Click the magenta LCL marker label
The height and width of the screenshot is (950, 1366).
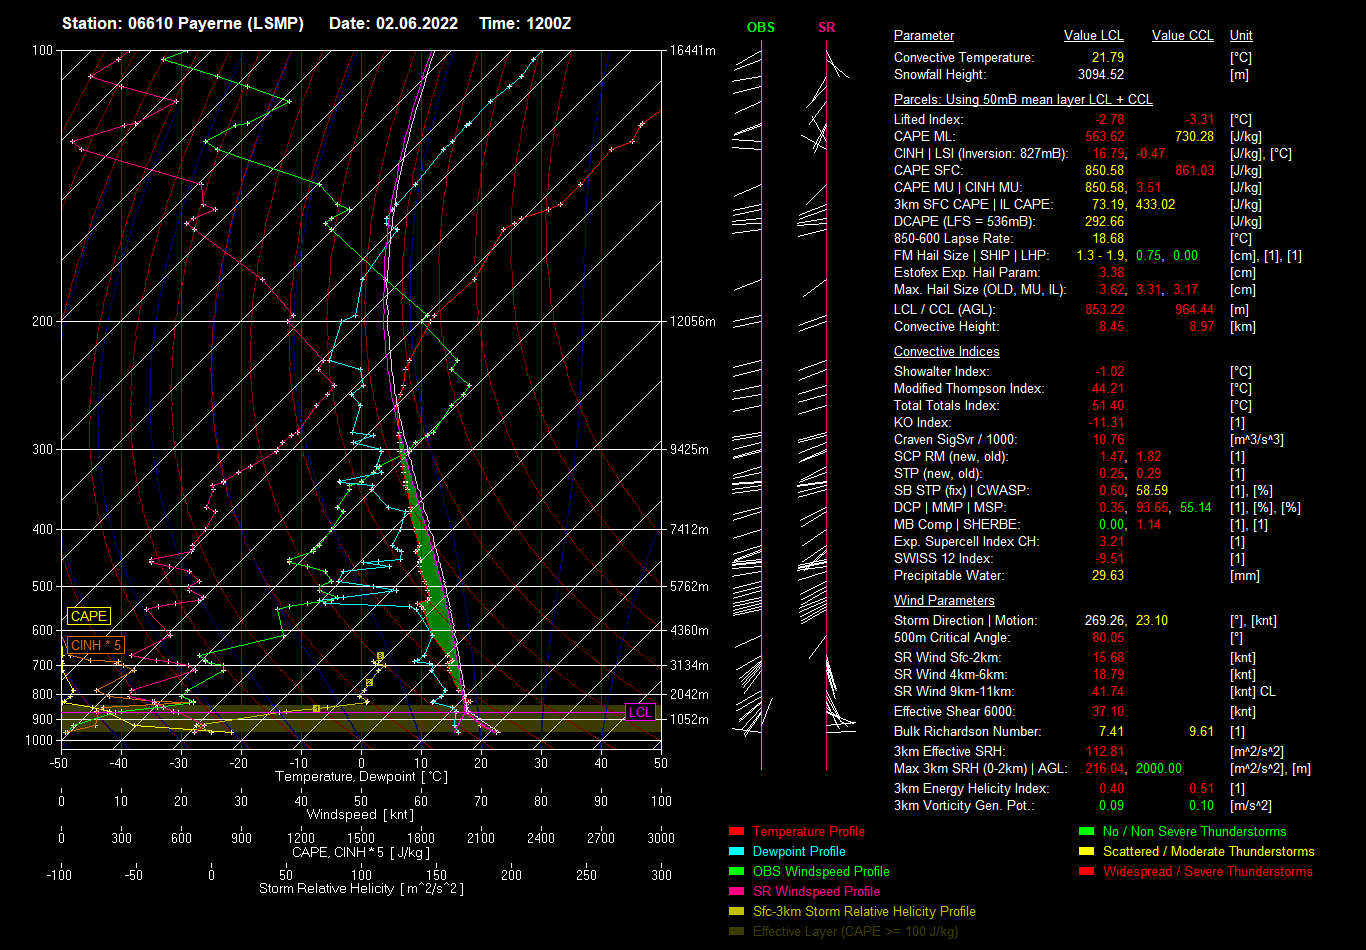[x=640, y=713]
